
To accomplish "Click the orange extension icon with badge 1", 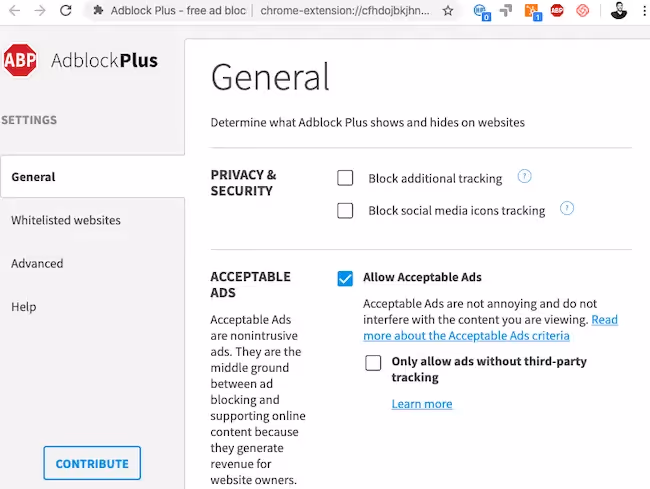I will tap(532, 11).
